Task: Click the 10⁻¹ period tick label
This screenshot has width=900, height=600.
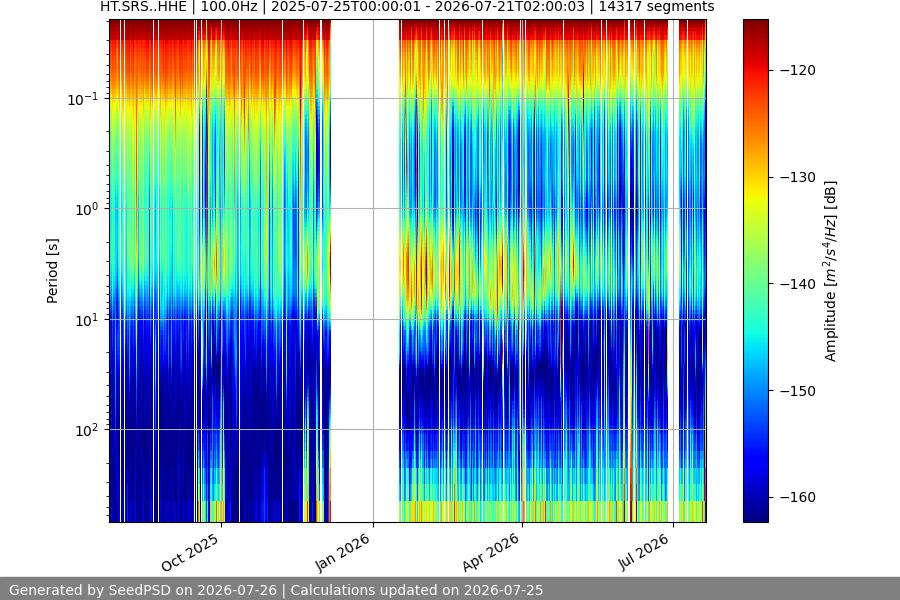Action: point(83,99)
